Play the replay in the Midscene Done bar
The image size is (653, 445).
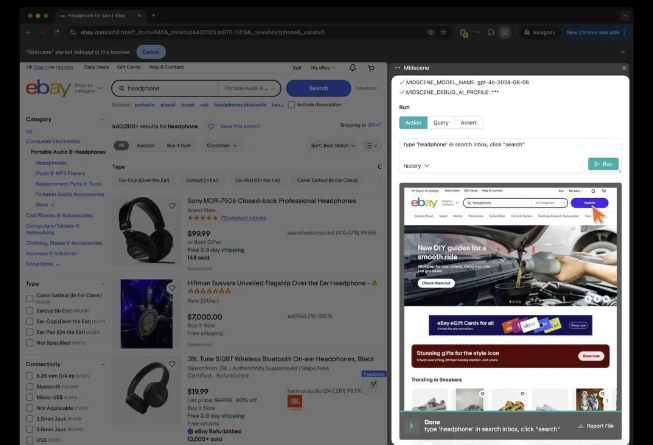[411, 425]
